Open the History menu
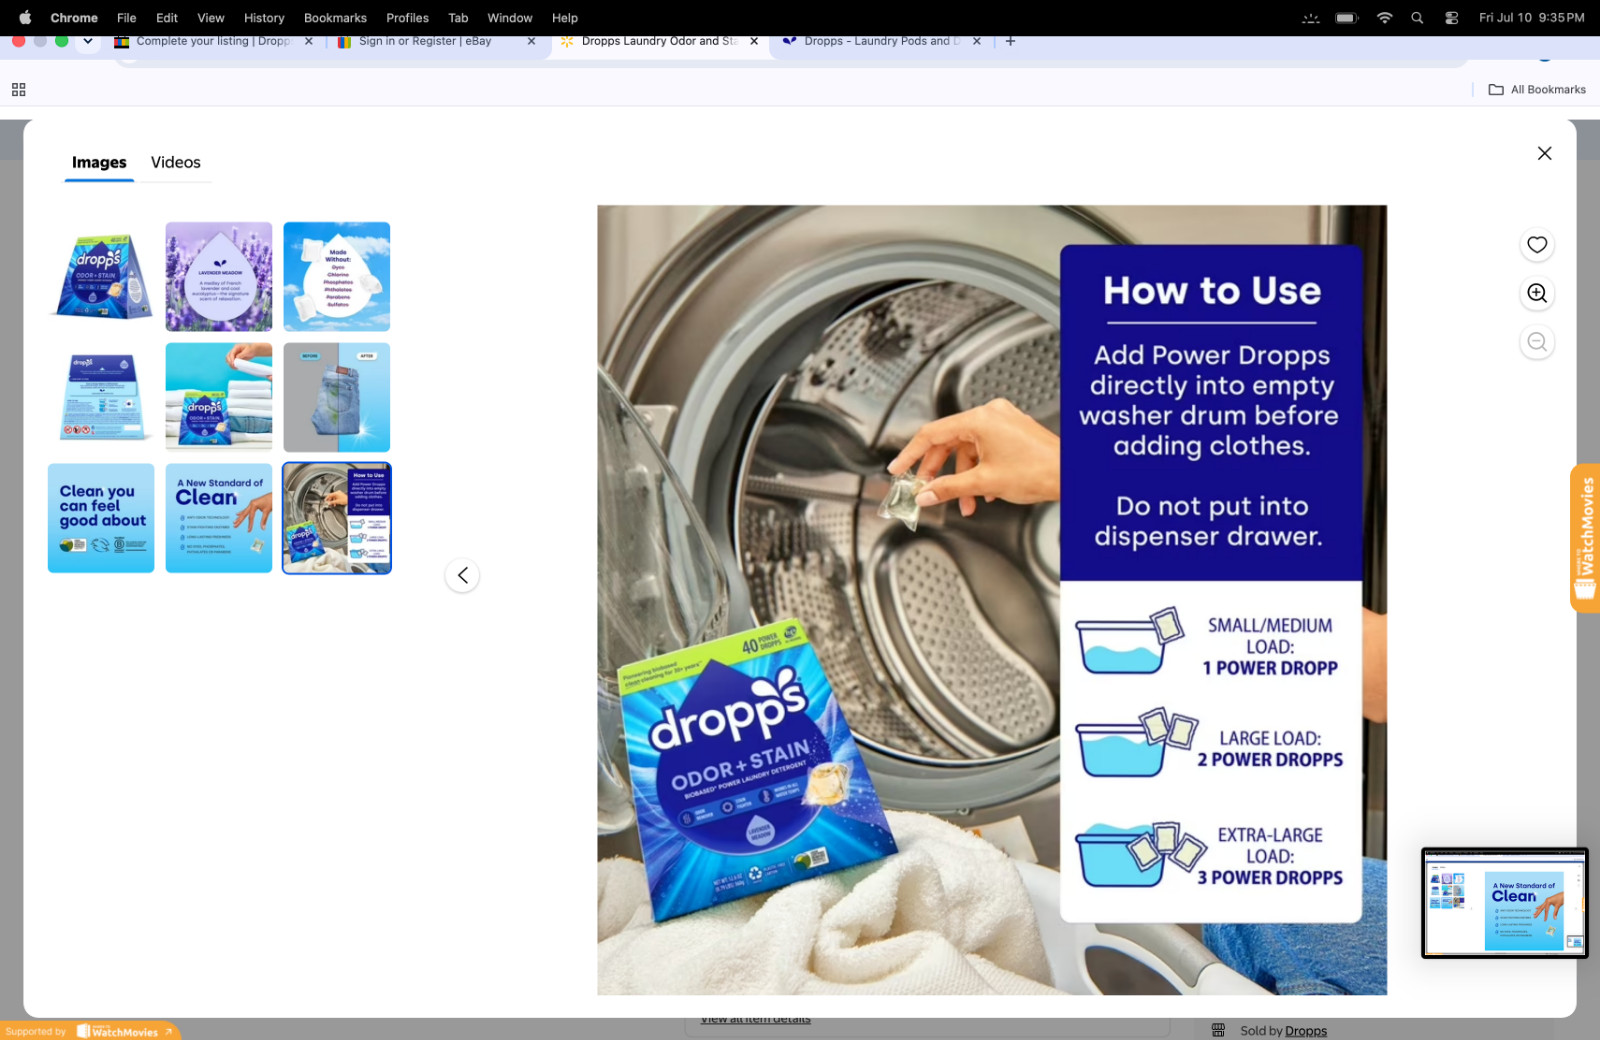The height and width of the screenshot is (1040, 1600). point(264,17)
